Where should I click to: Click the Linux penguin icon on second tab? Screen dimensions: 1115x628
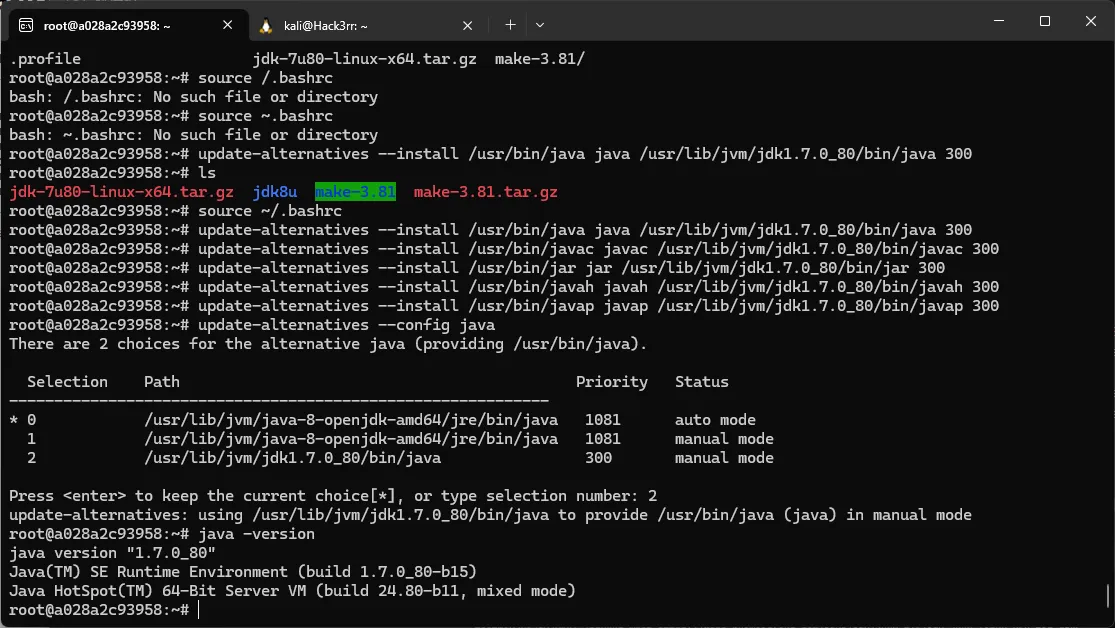coord(266,26)
